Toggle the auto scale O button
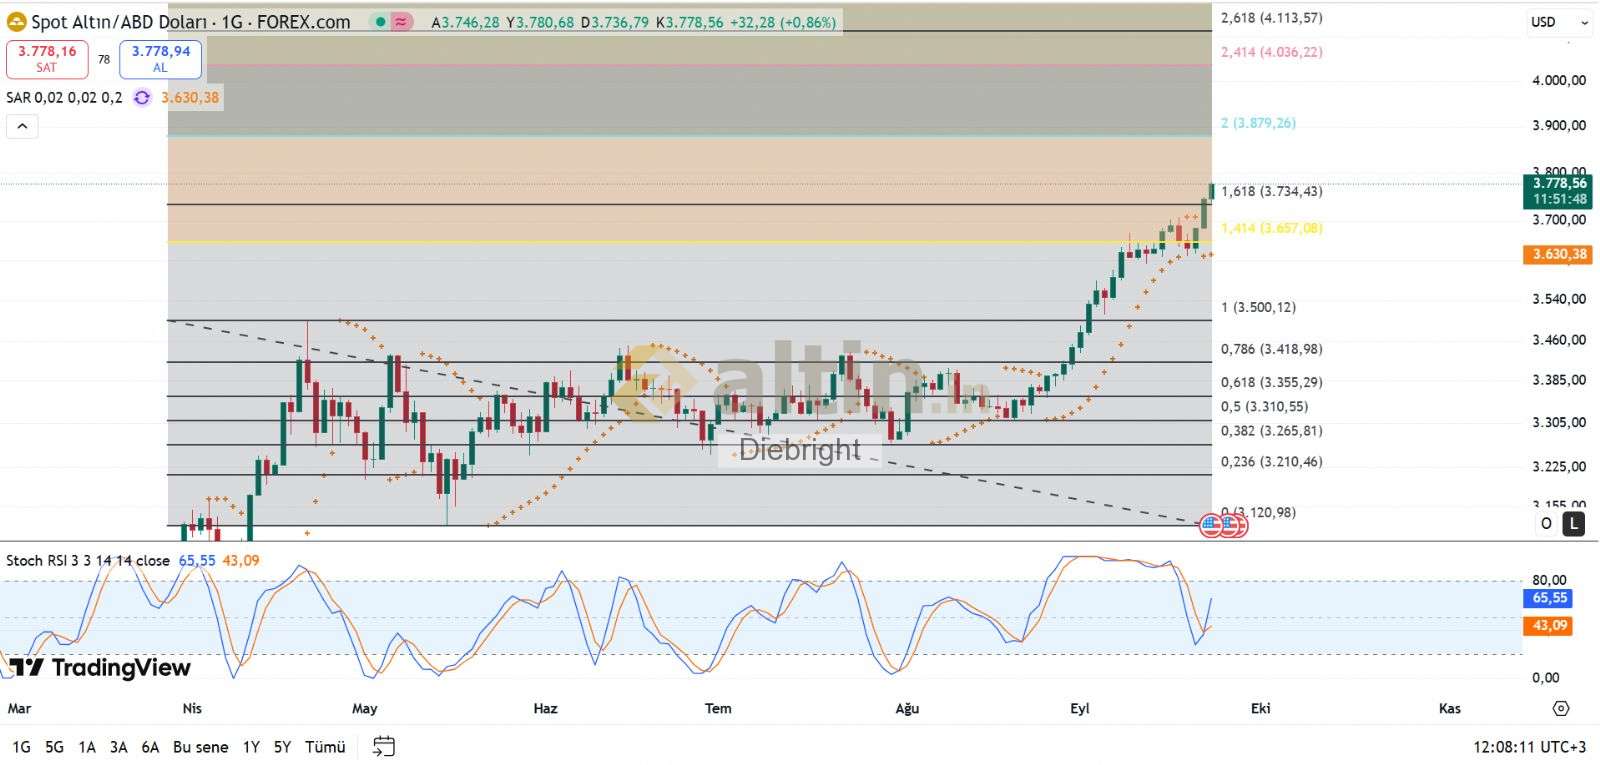 (x=1546, y=523)
